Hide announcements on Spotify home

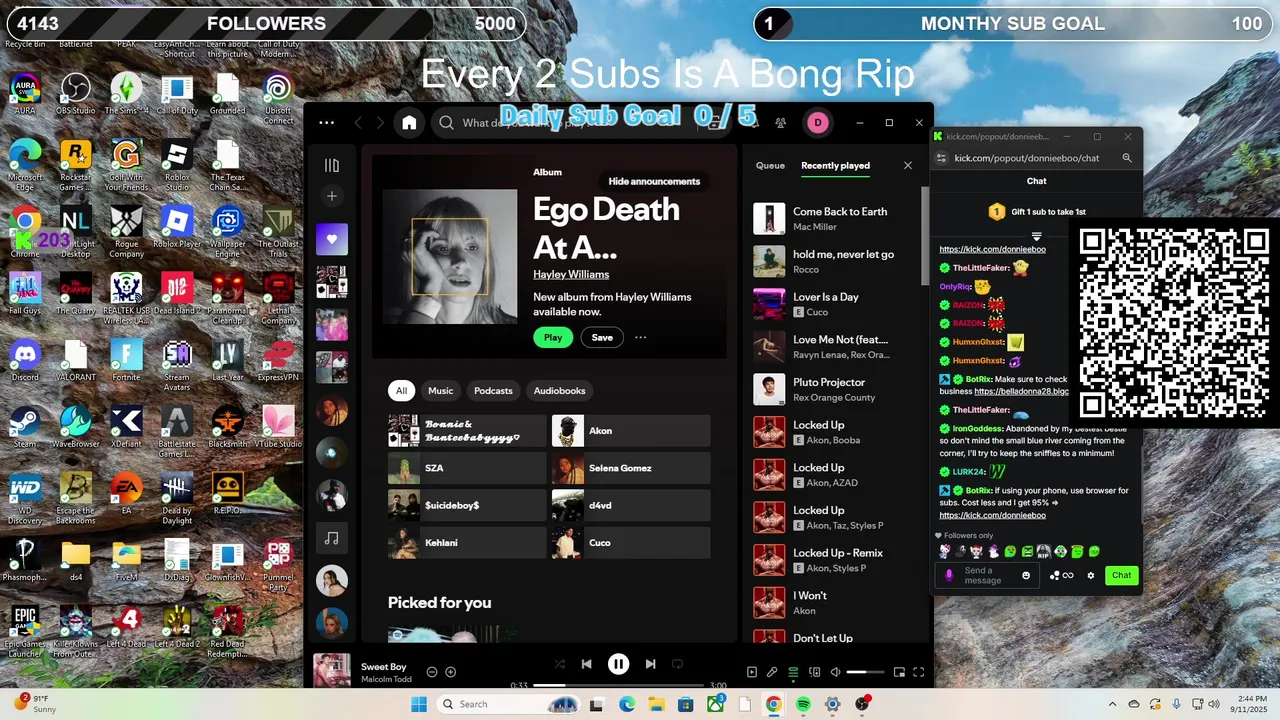654,181
